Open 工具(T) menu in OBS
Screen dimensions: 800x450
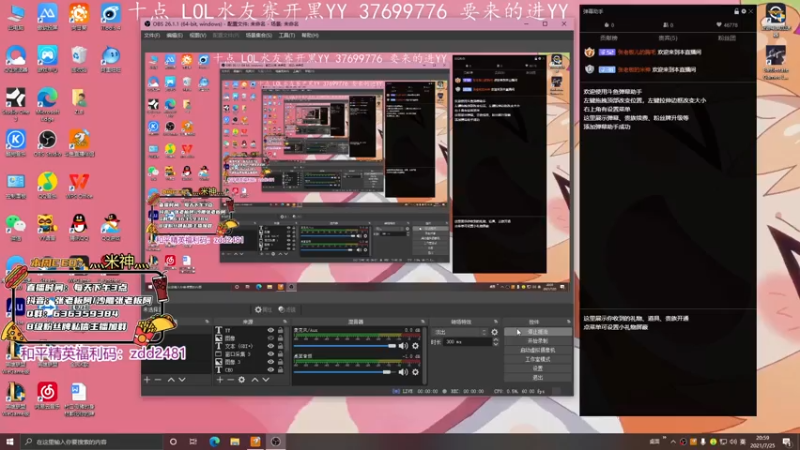coord(287,35)
